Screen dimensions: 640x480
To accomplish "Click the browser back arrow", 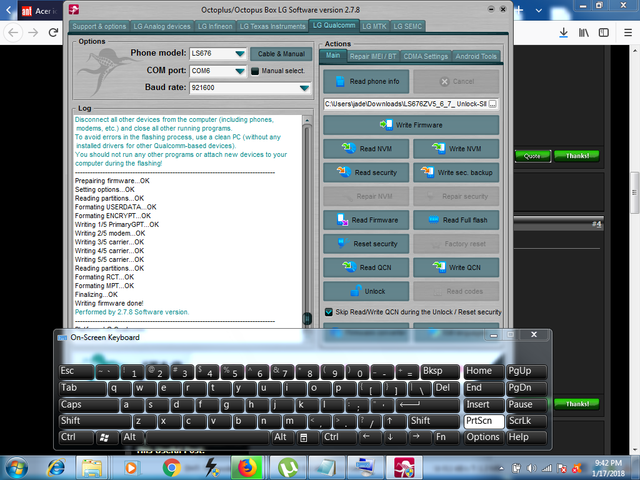I will (x=13, y=33).
